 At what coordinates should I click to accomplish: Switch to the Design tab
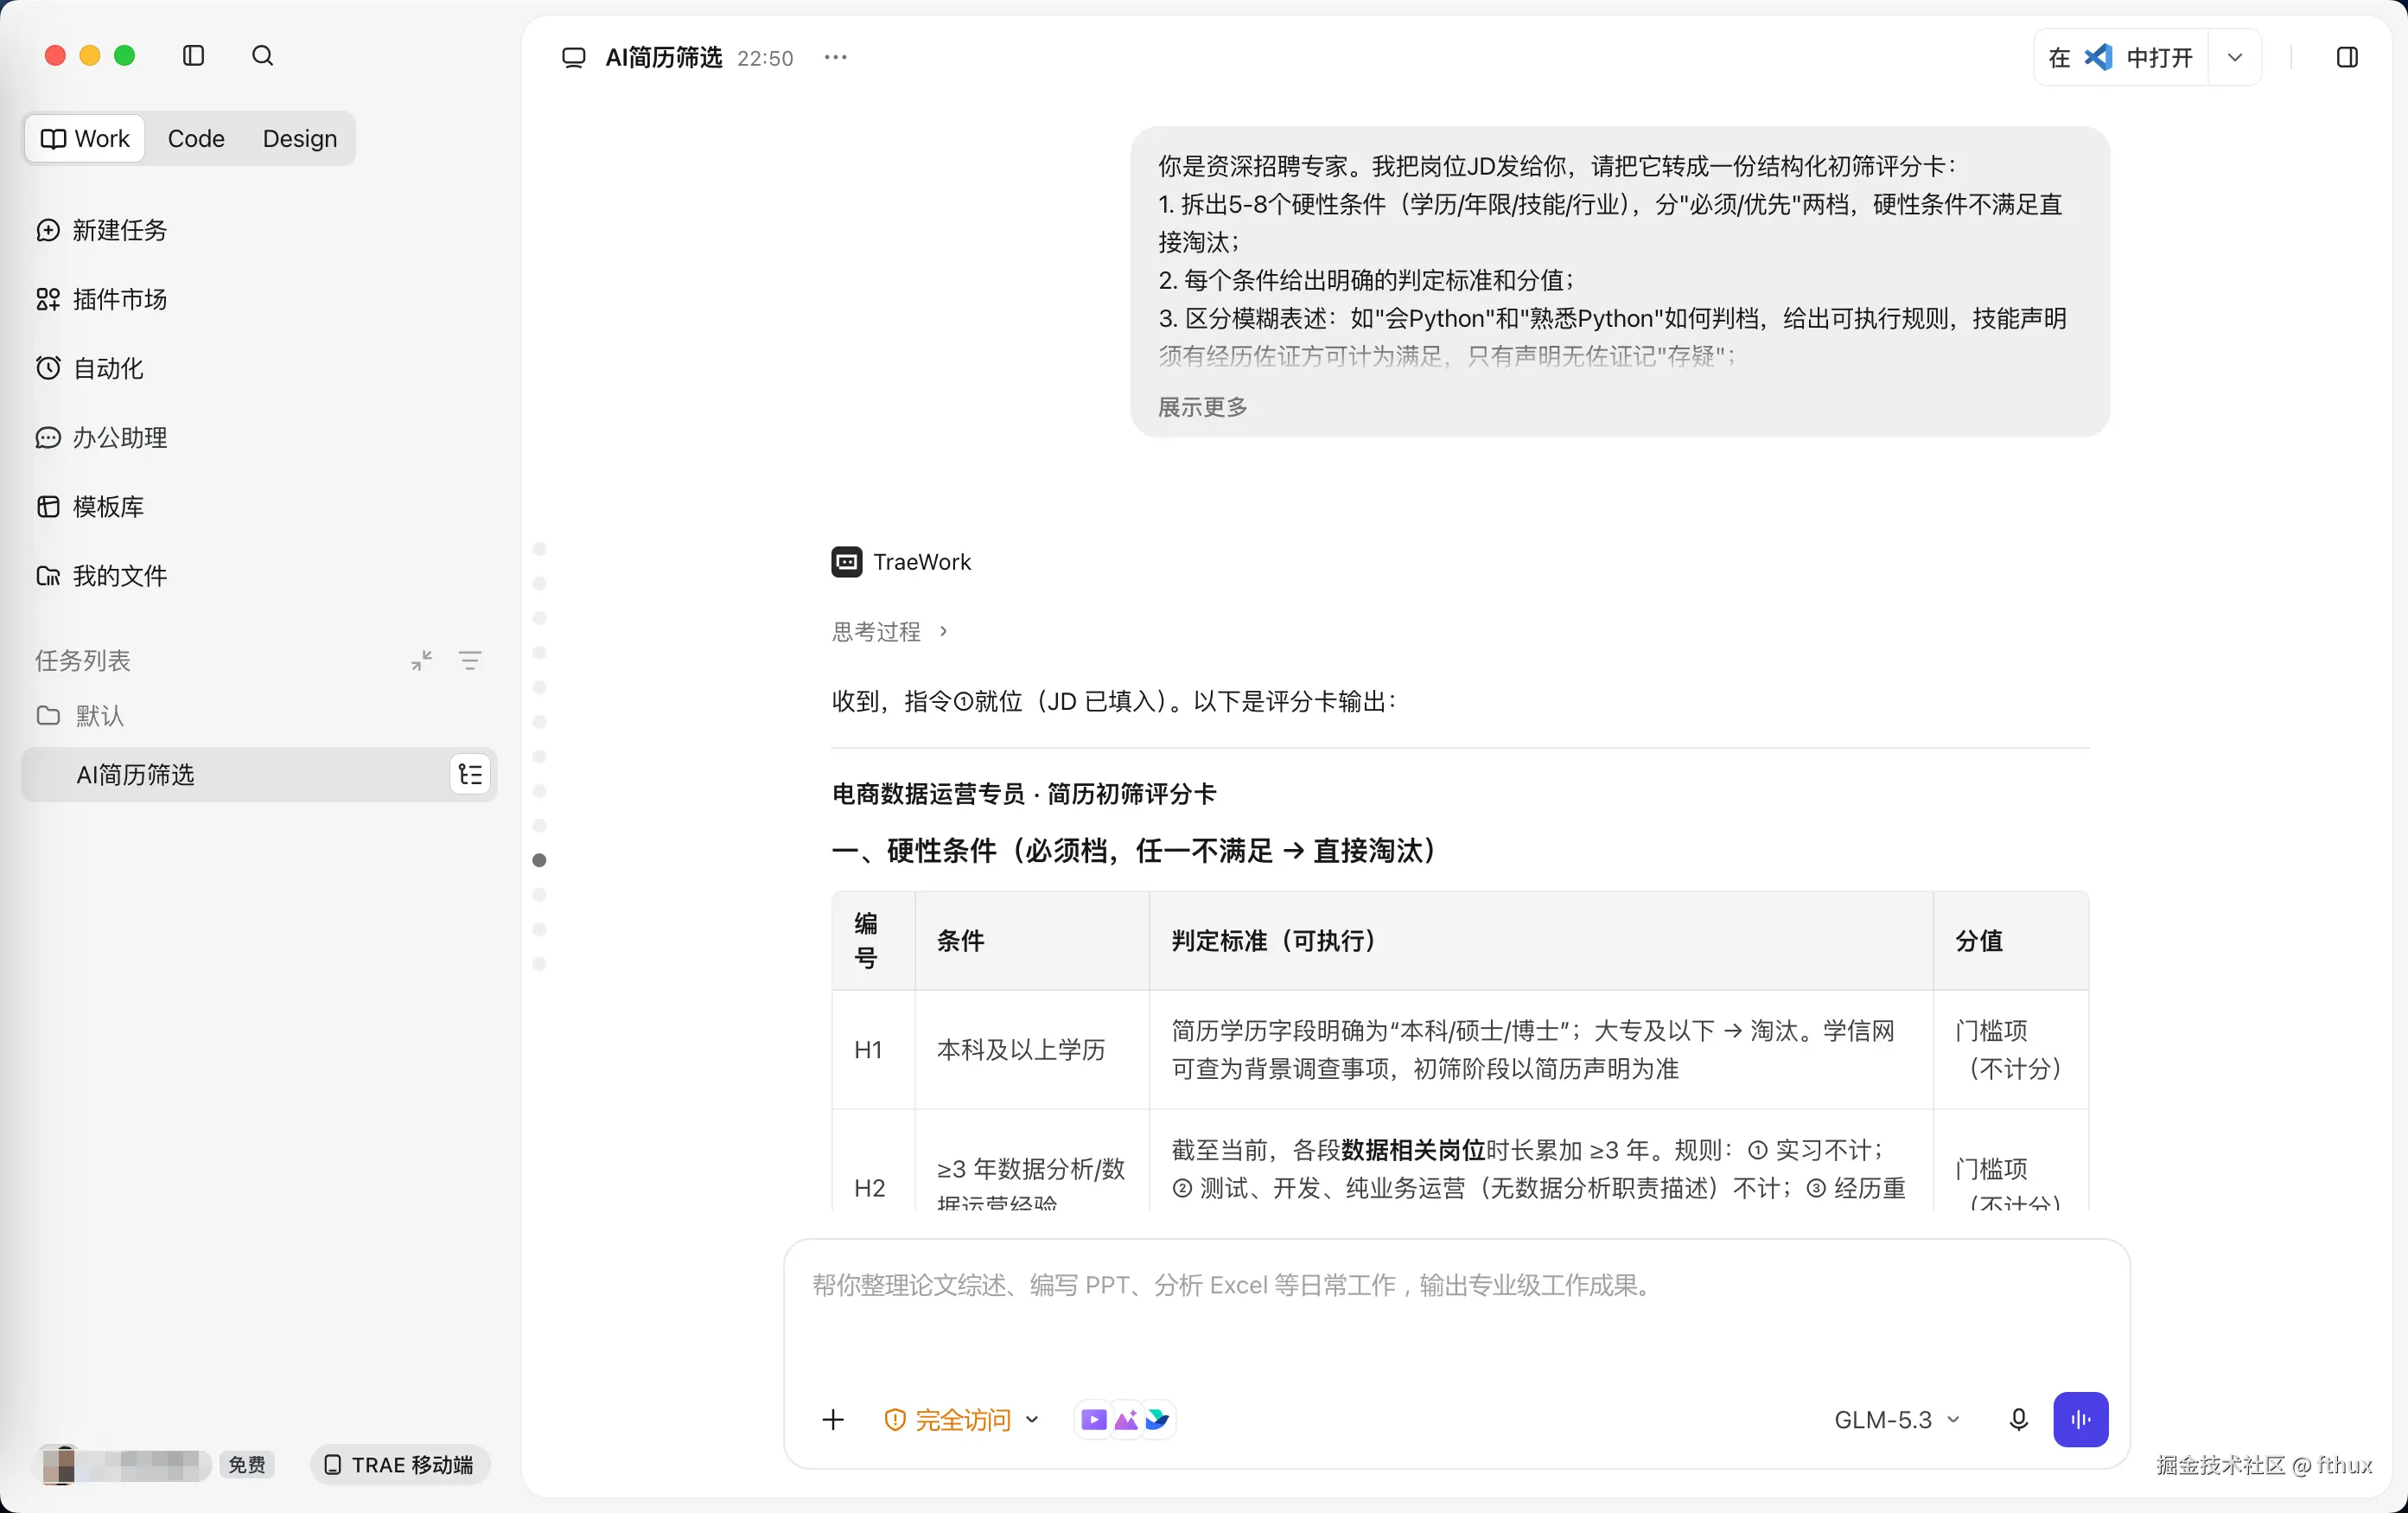pyautogui.click(x=300, y=138)
